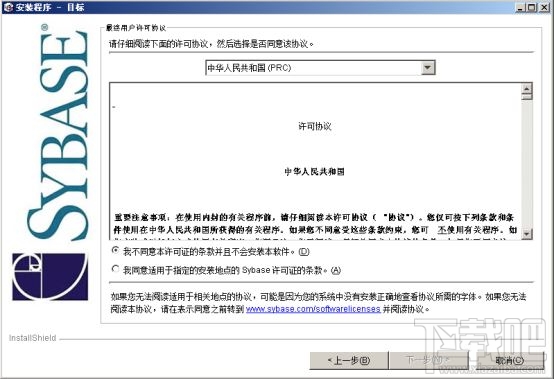Image resolution: width=554 pixels, height=379 pixels.
Task: Click the 许可协议 heading in license text
Action: [x=315, y=126]
